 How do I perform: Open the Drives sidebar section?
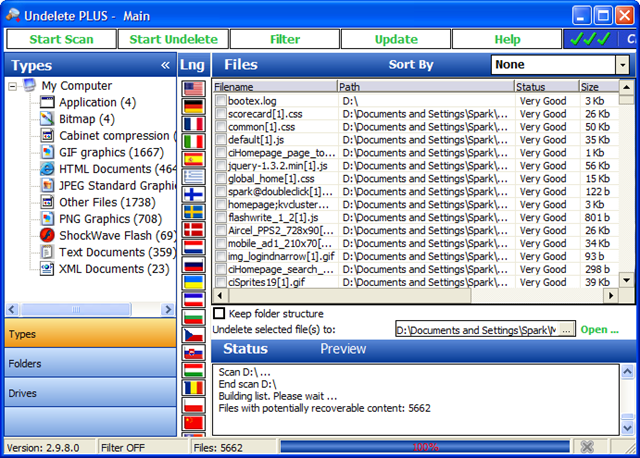pyautogui.click(x=91, y=393)
